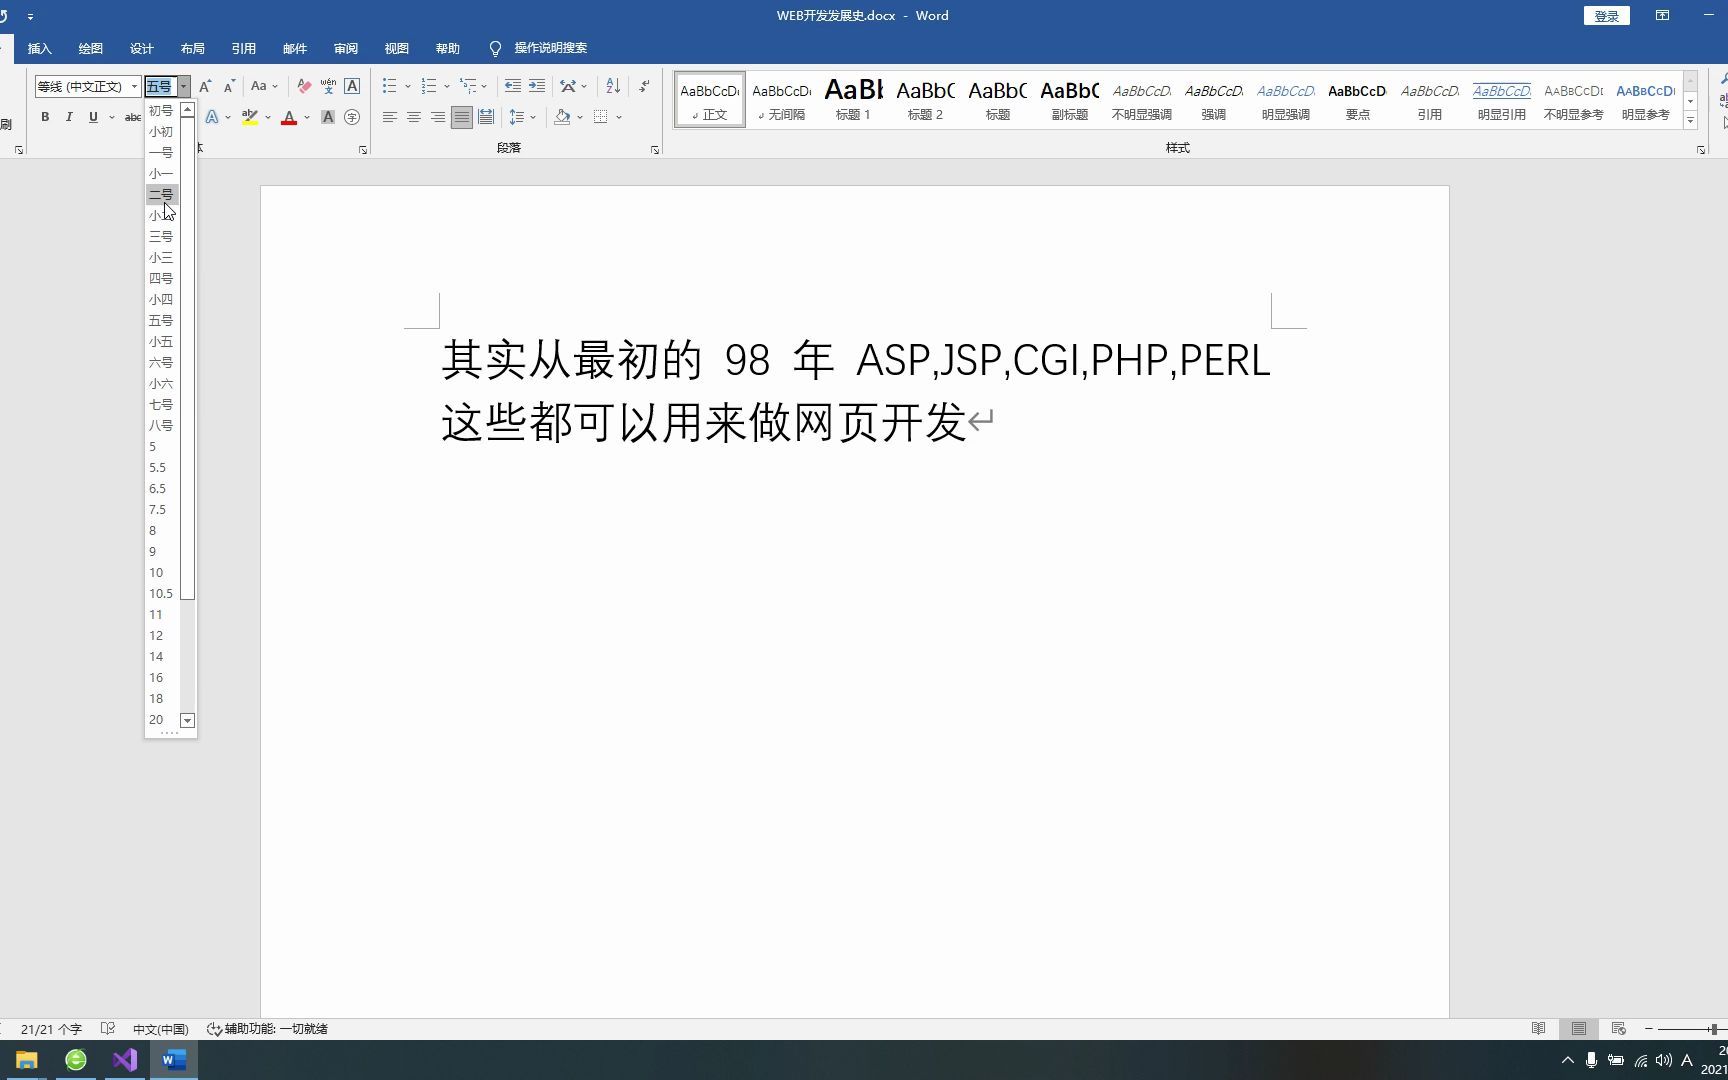Apply character border icon
This screenshot has height=1080, width=1728.
click(352, 86)
